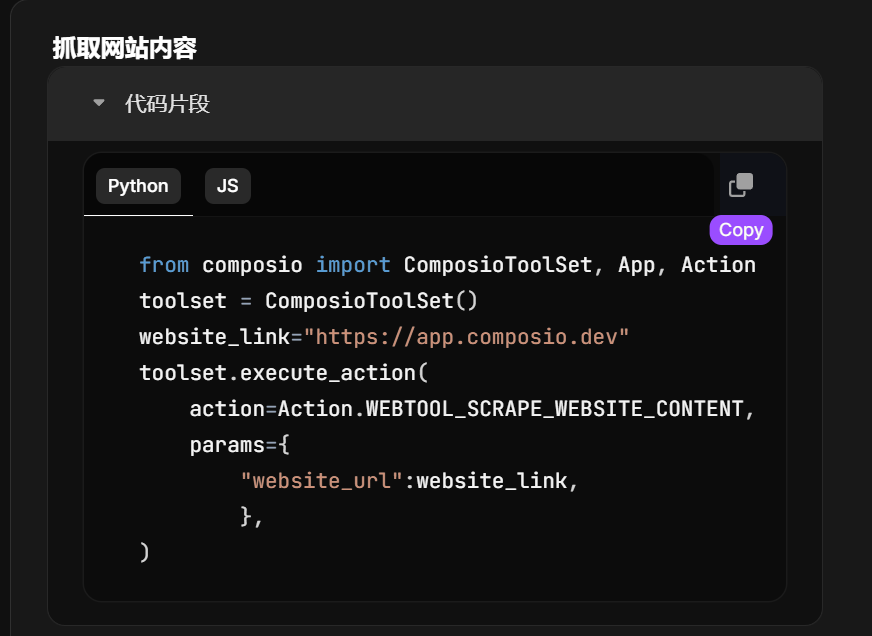Screen dimensions: 872x636
Task: Click the copy-to-clipboard icon above the code
Action: pos(741,185)
